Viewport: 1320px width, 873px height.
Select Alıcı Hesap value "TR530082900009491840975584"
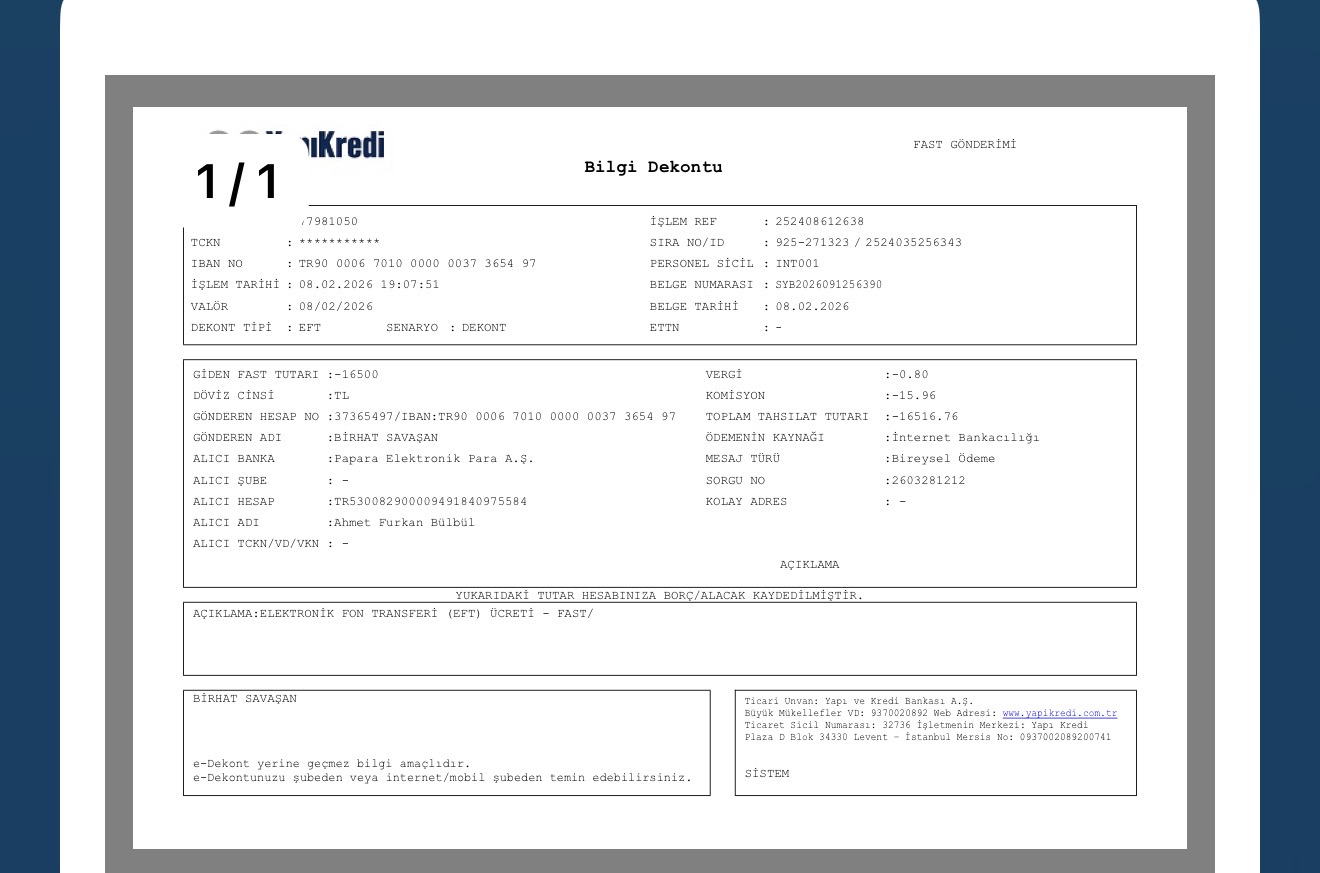point(430,502)
